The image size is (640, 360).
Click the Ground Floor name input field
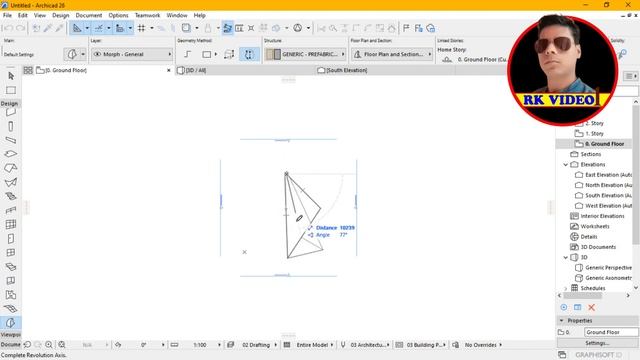coord(611,332)
